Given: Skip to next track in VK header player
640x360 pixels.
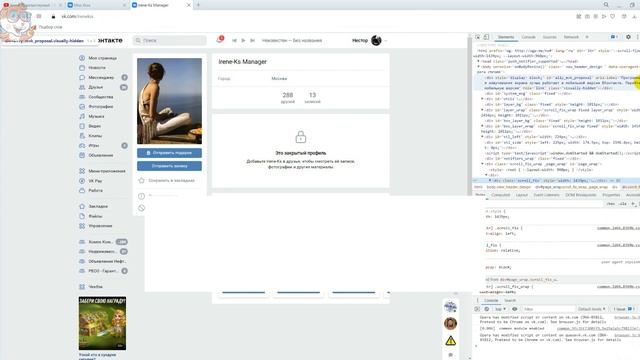Looking at the screenshot, I should click(x=253, y=40).
